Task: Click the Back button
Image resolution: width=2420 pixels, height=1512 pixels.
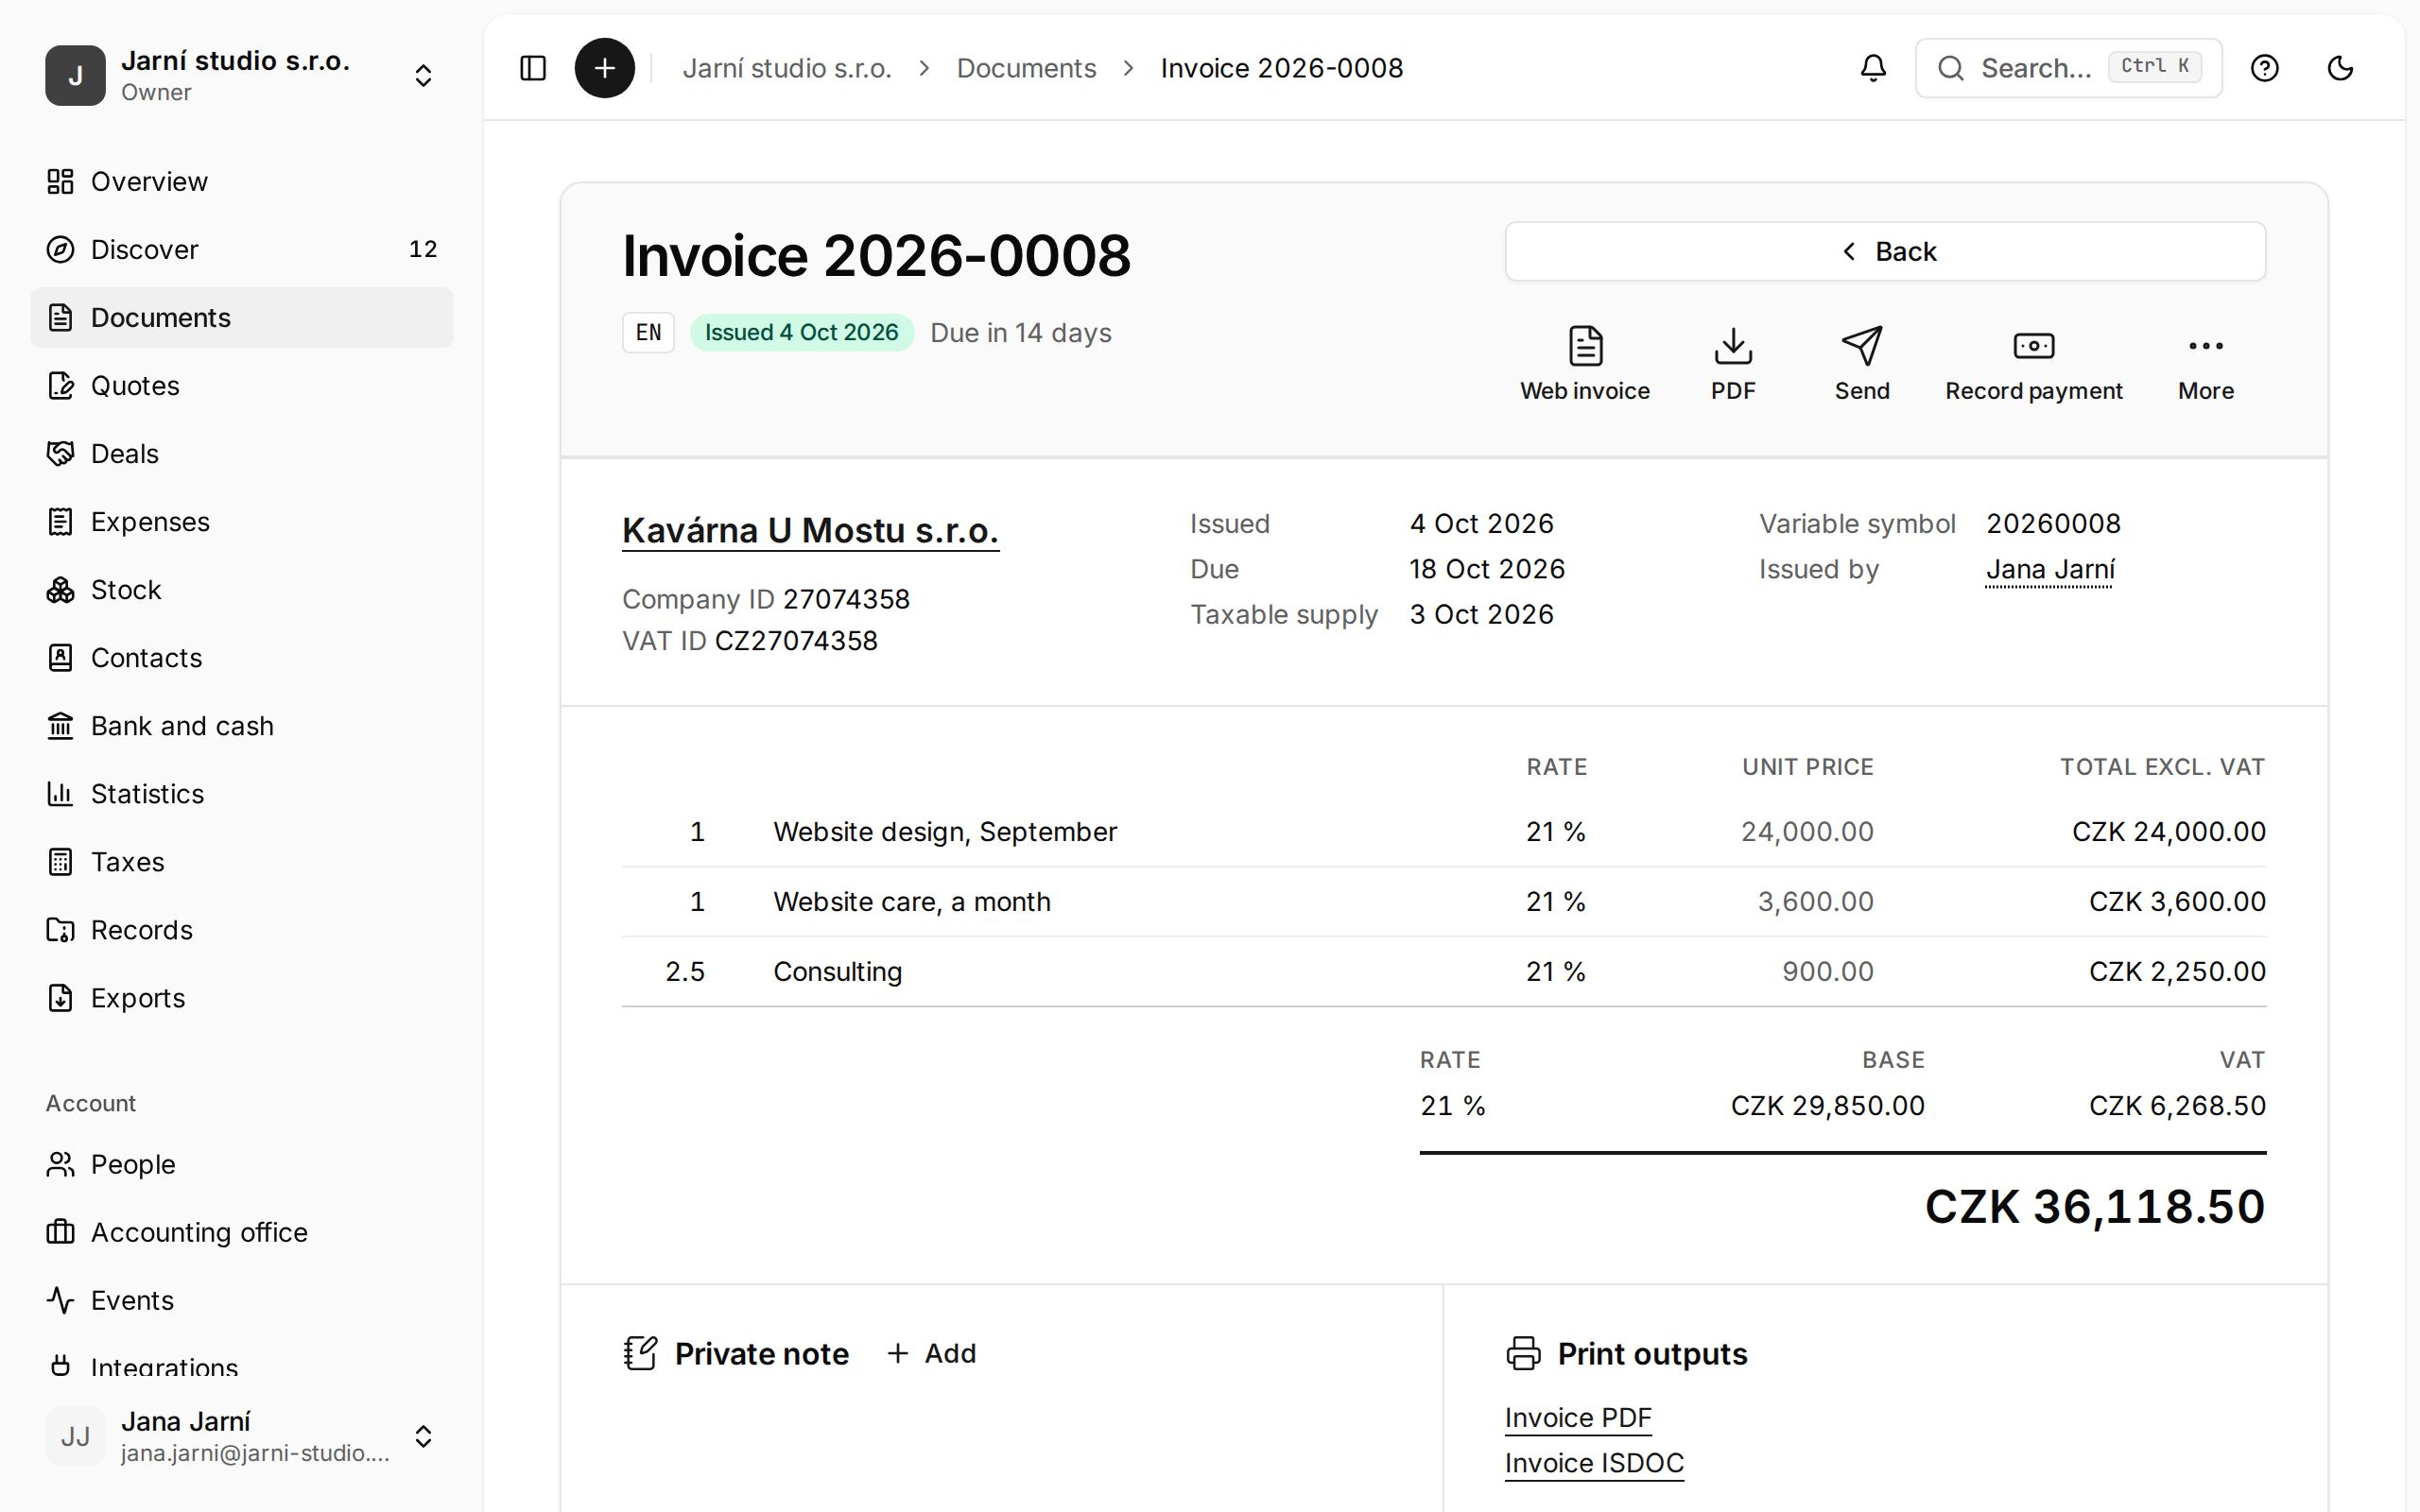Action: (x=1885, y=251)
